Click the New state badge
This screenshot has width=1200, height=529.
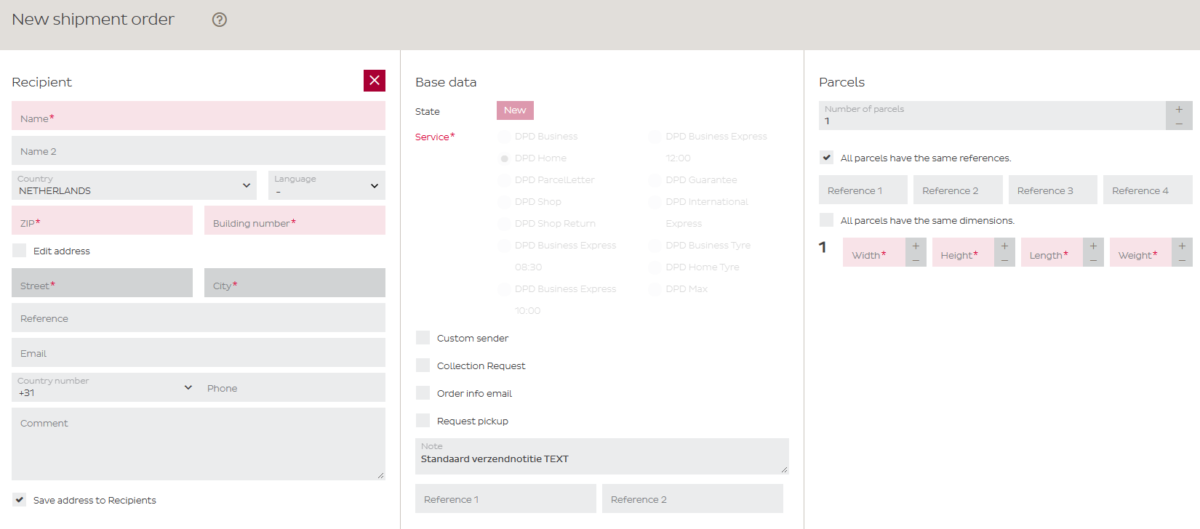[515, 111]
